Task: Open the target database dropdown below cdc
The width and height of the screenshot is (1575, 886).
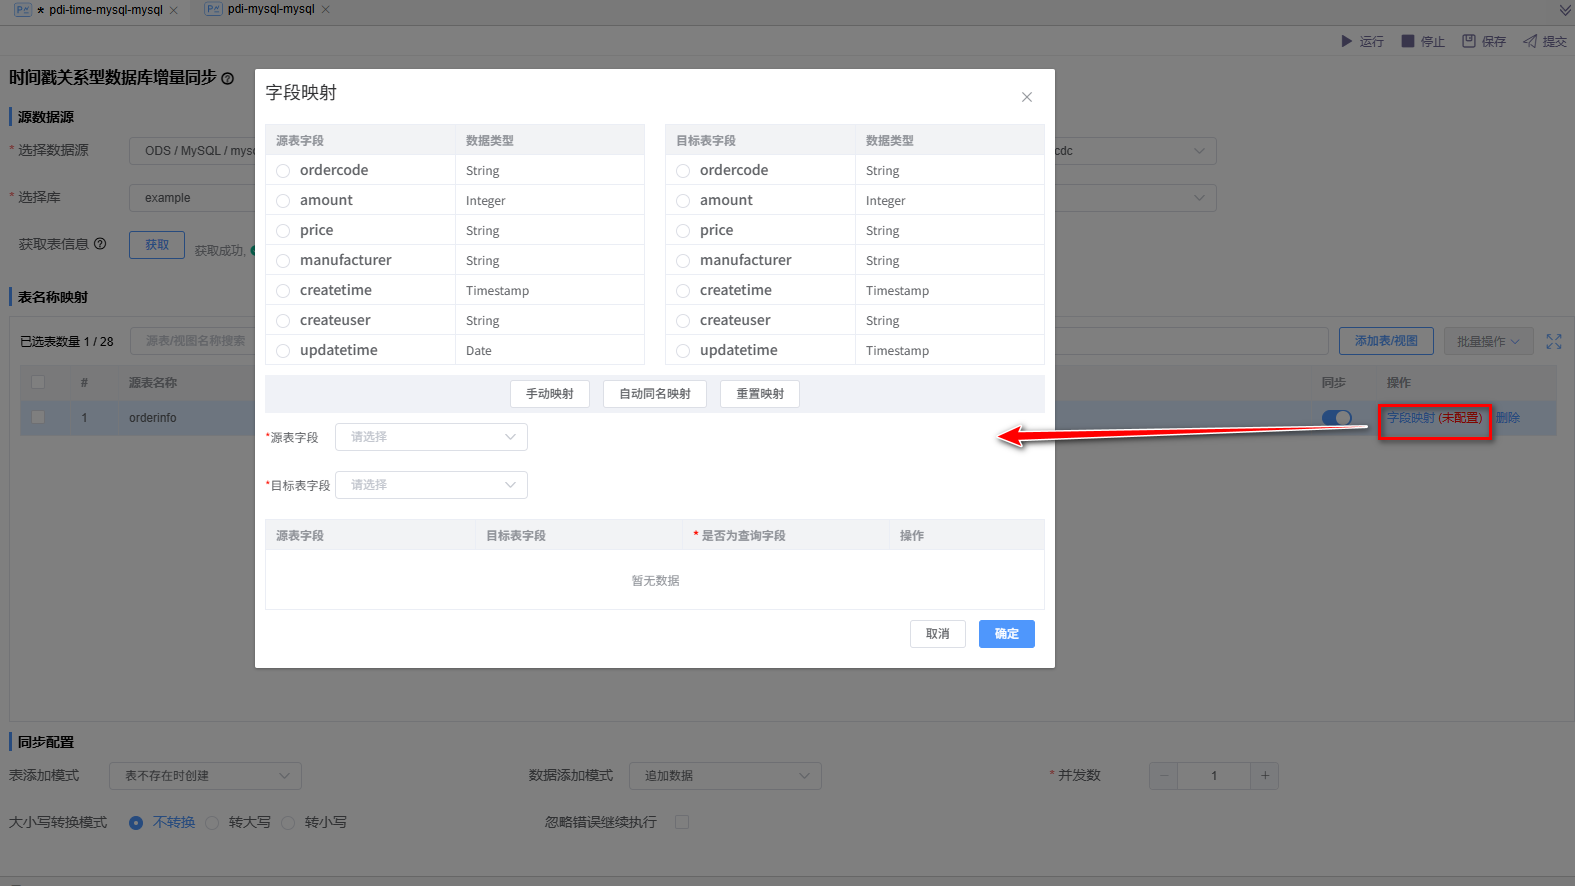Action: point(1136,198)
